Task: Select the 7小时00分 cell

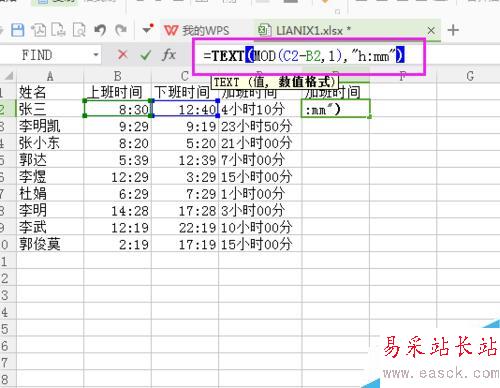Action: tap(260, 160)
